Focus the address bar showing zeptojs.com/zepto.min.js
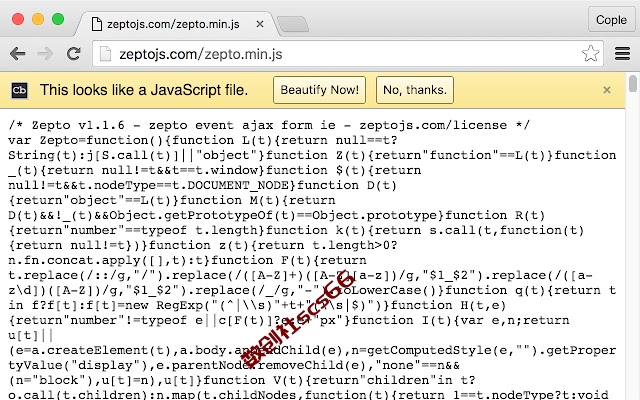 347,54
